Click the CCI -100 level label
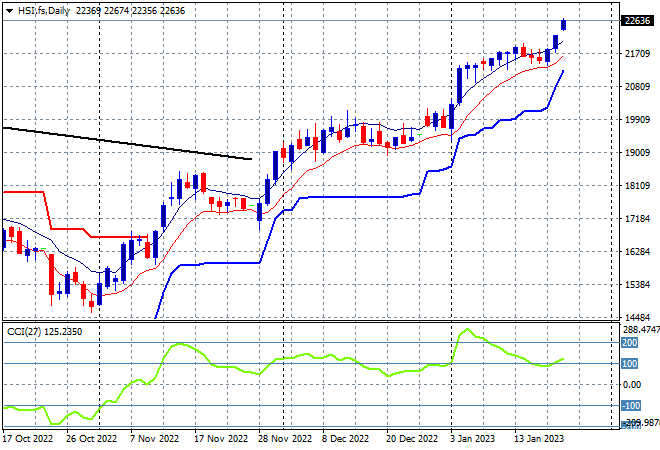This screenshot has height=450, width=660. pyautogui.click(x=629, y=406)
